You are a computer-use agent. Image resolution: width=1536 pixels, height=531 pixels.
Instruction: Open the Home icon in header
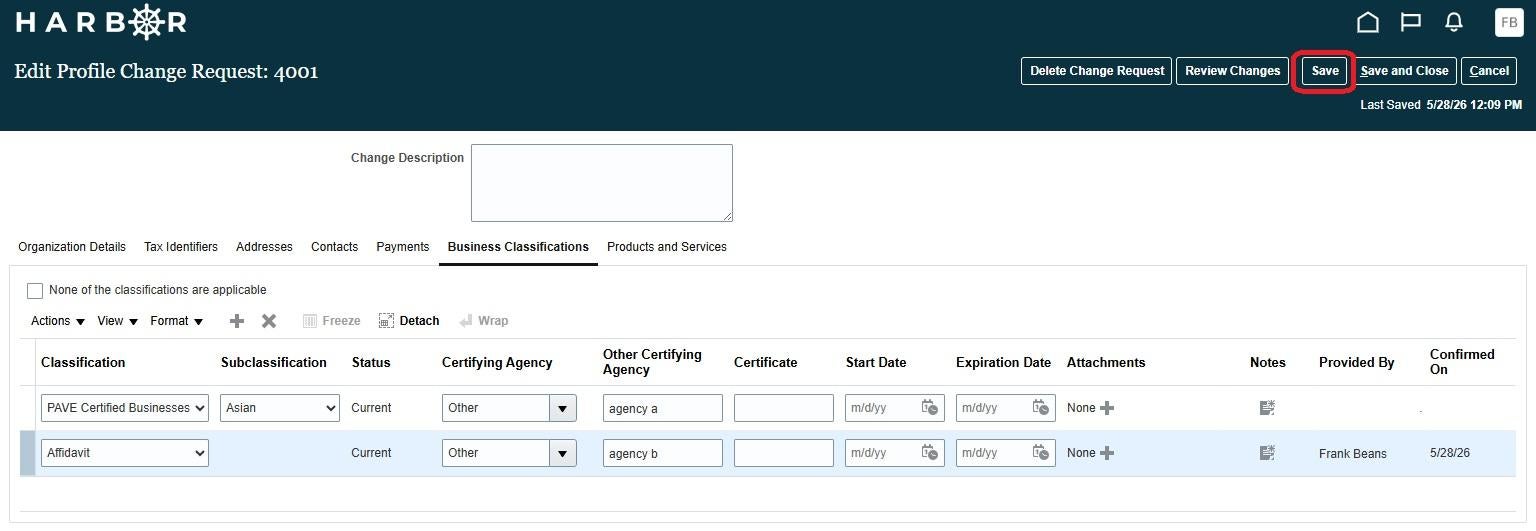(1367, 22)
